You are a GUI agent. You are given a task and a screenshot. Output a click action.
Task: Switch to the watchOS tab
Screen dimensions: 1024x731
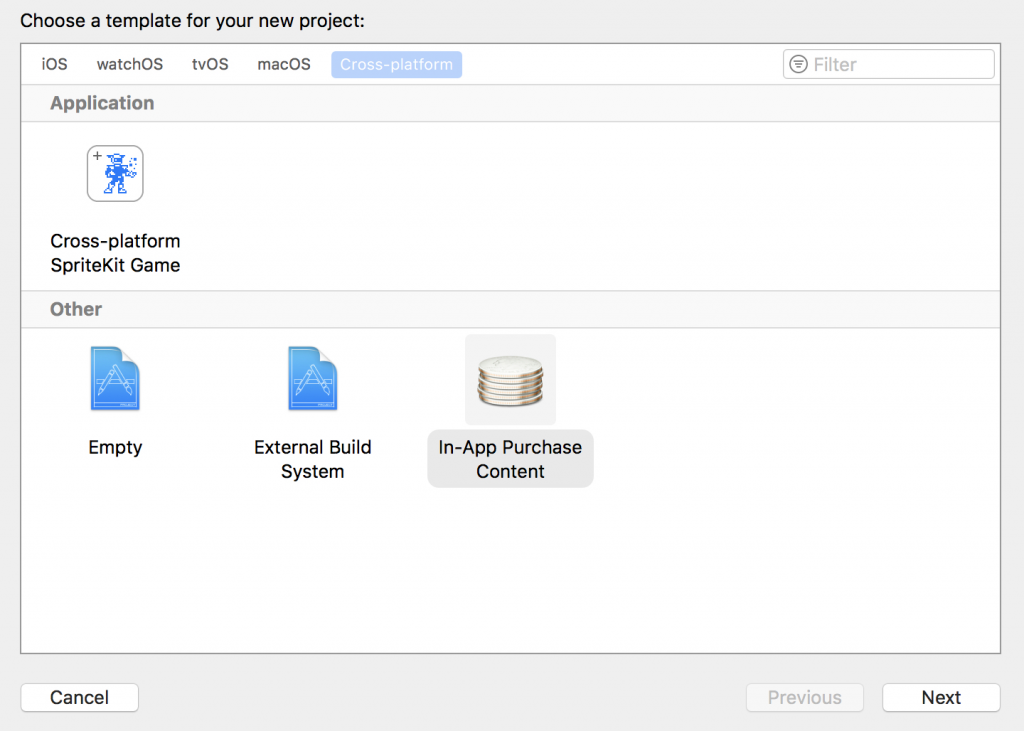pyautogui.click(x=130, y=64)
